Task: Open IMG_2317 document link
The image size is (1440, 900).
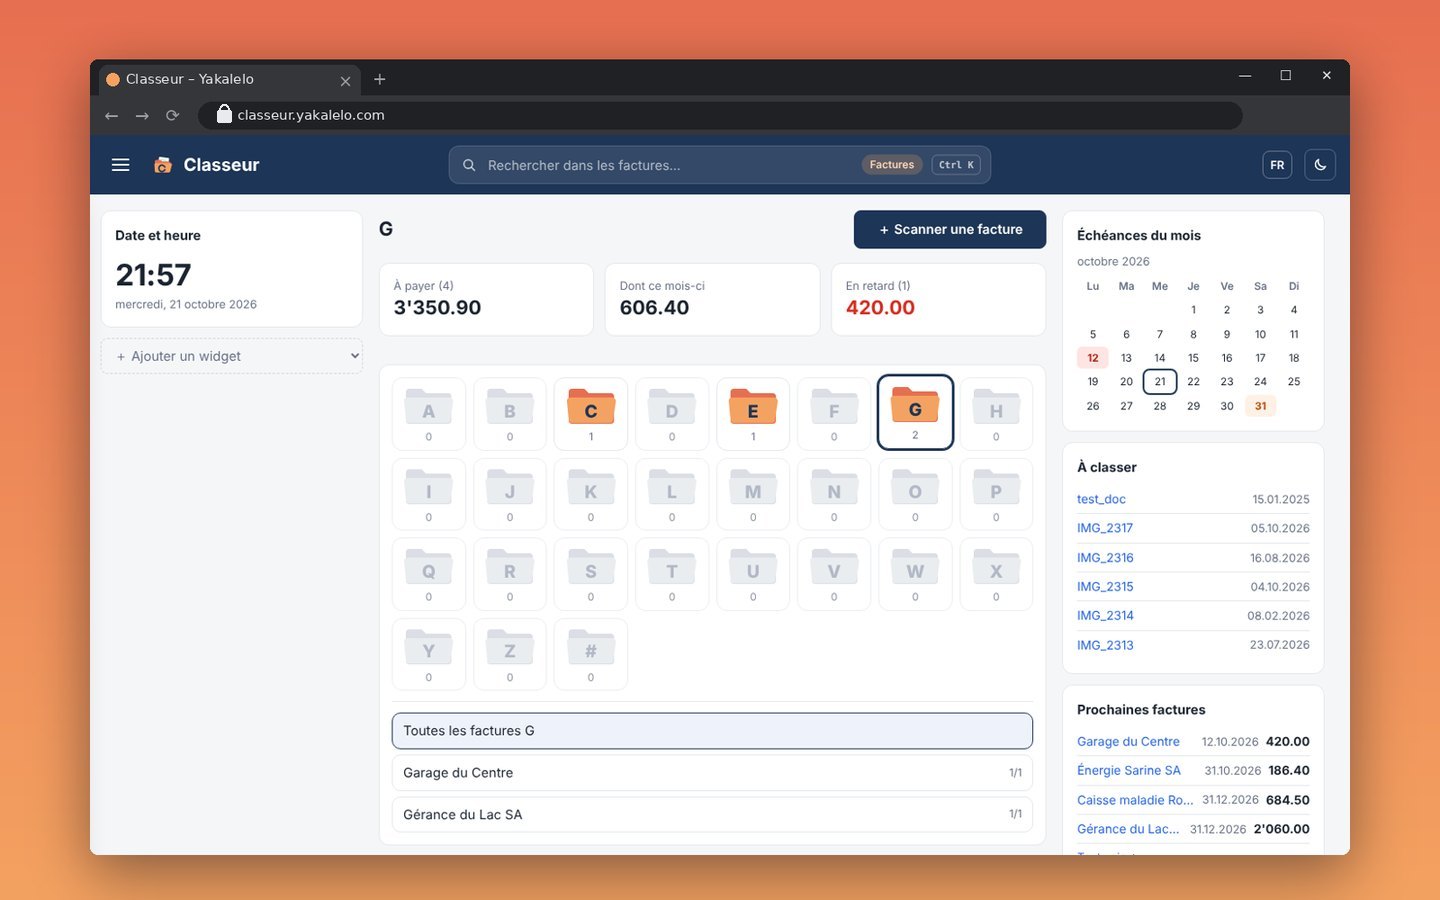Action: click(1105, 528)
